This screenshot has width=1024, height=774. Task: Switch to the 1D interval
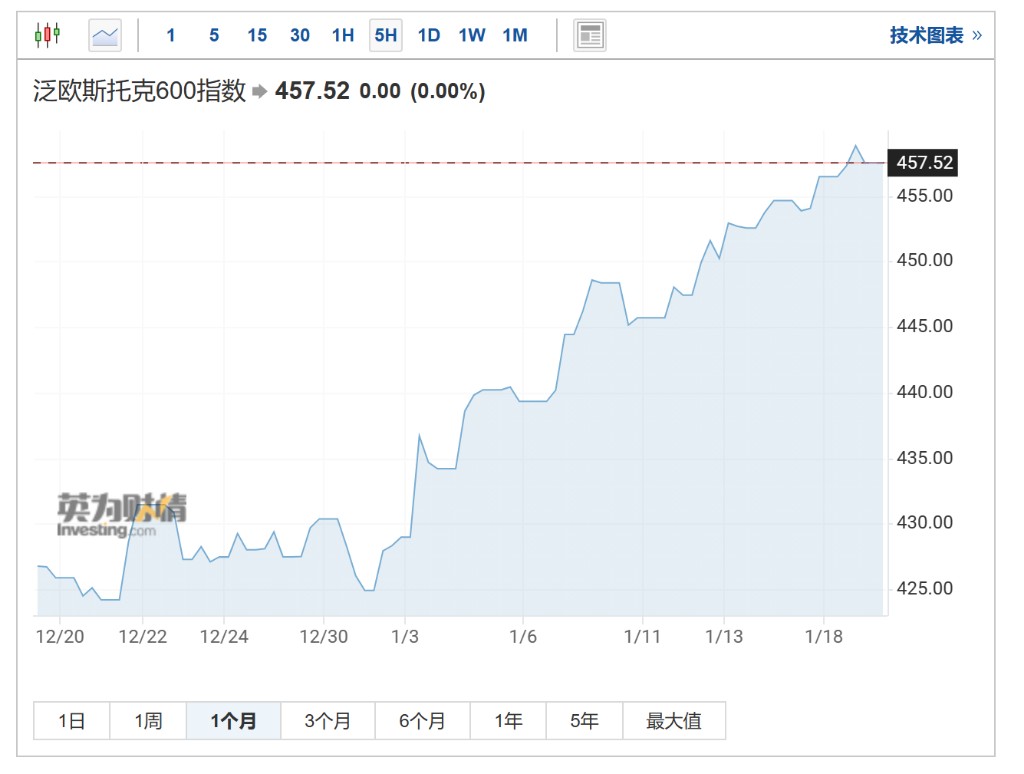pyautogui.click(x=429, y=36)
